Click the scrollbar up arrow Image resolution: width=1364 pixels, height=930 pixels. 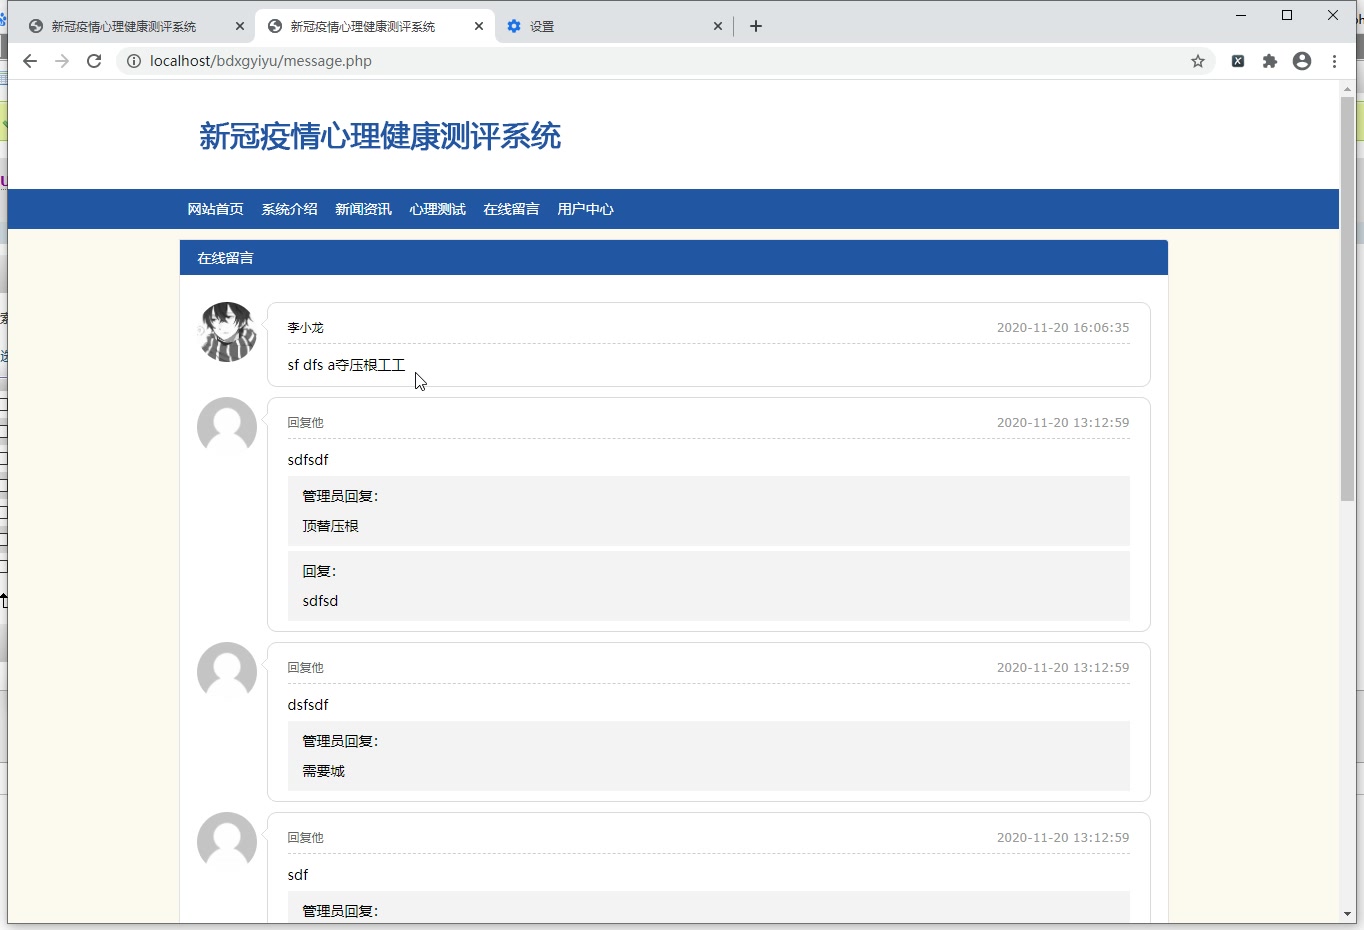tap(1347, 89)
